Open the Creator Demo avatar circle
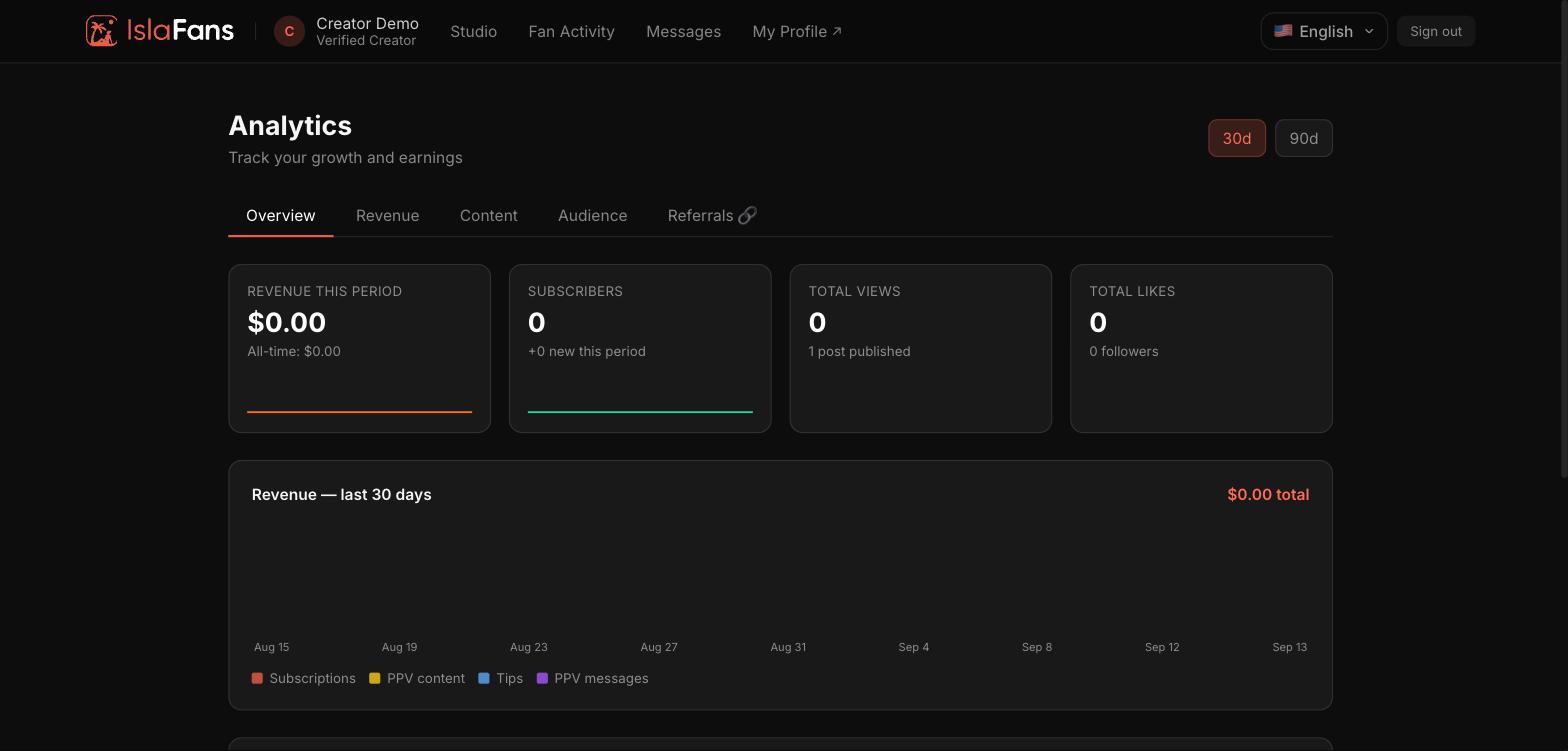Viewport: 1568px width, 751px height. [289, 31]
